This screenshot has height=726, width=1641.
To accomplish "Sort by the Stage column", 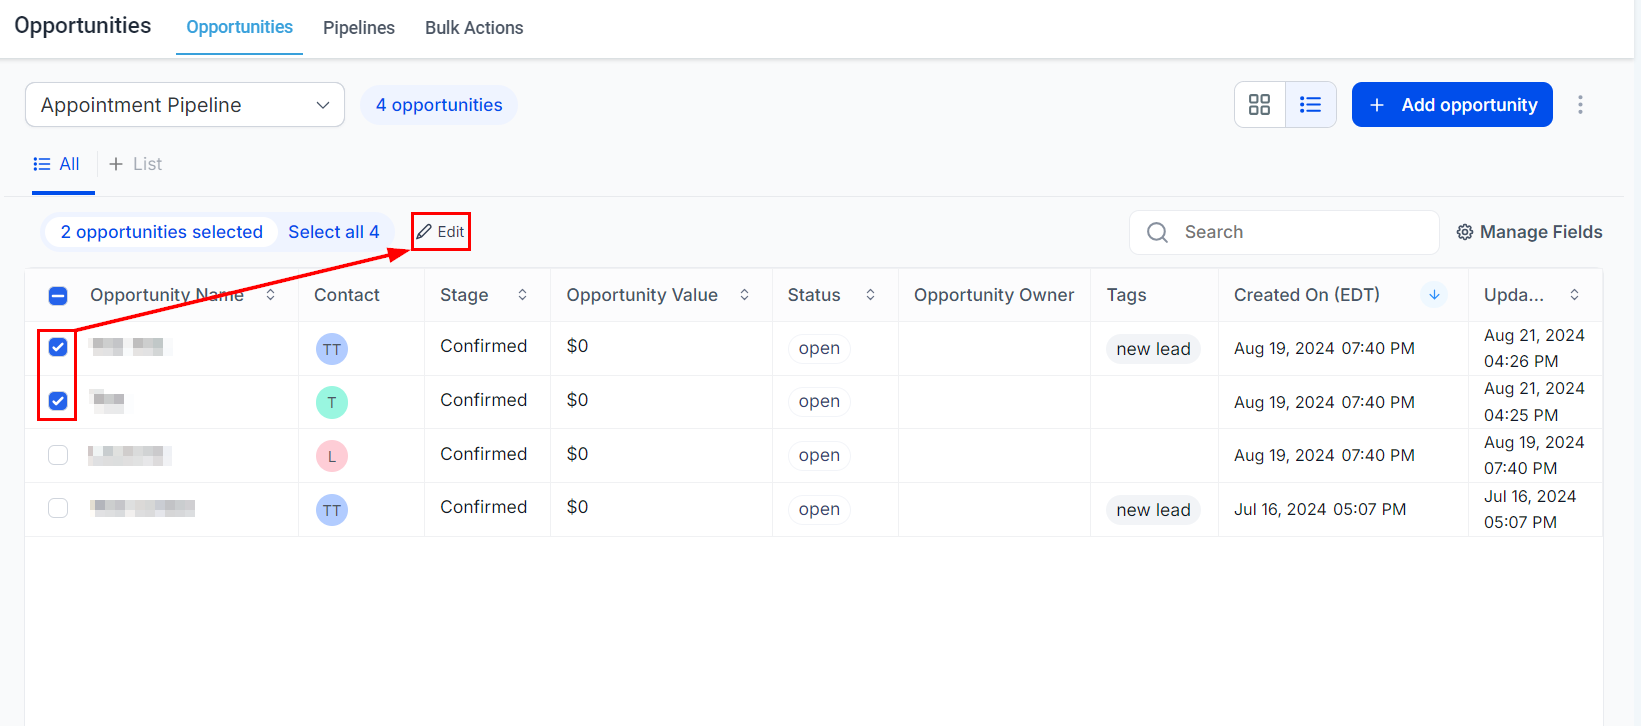I will (x=522, y=295).
